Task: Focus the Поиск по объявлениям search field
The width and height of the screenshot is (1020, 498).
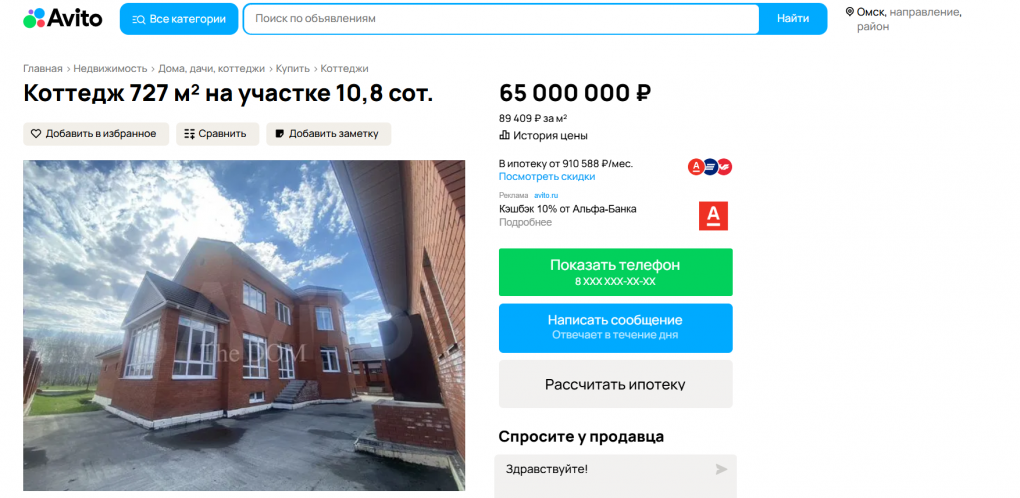Action: click(x=501, y=19)
